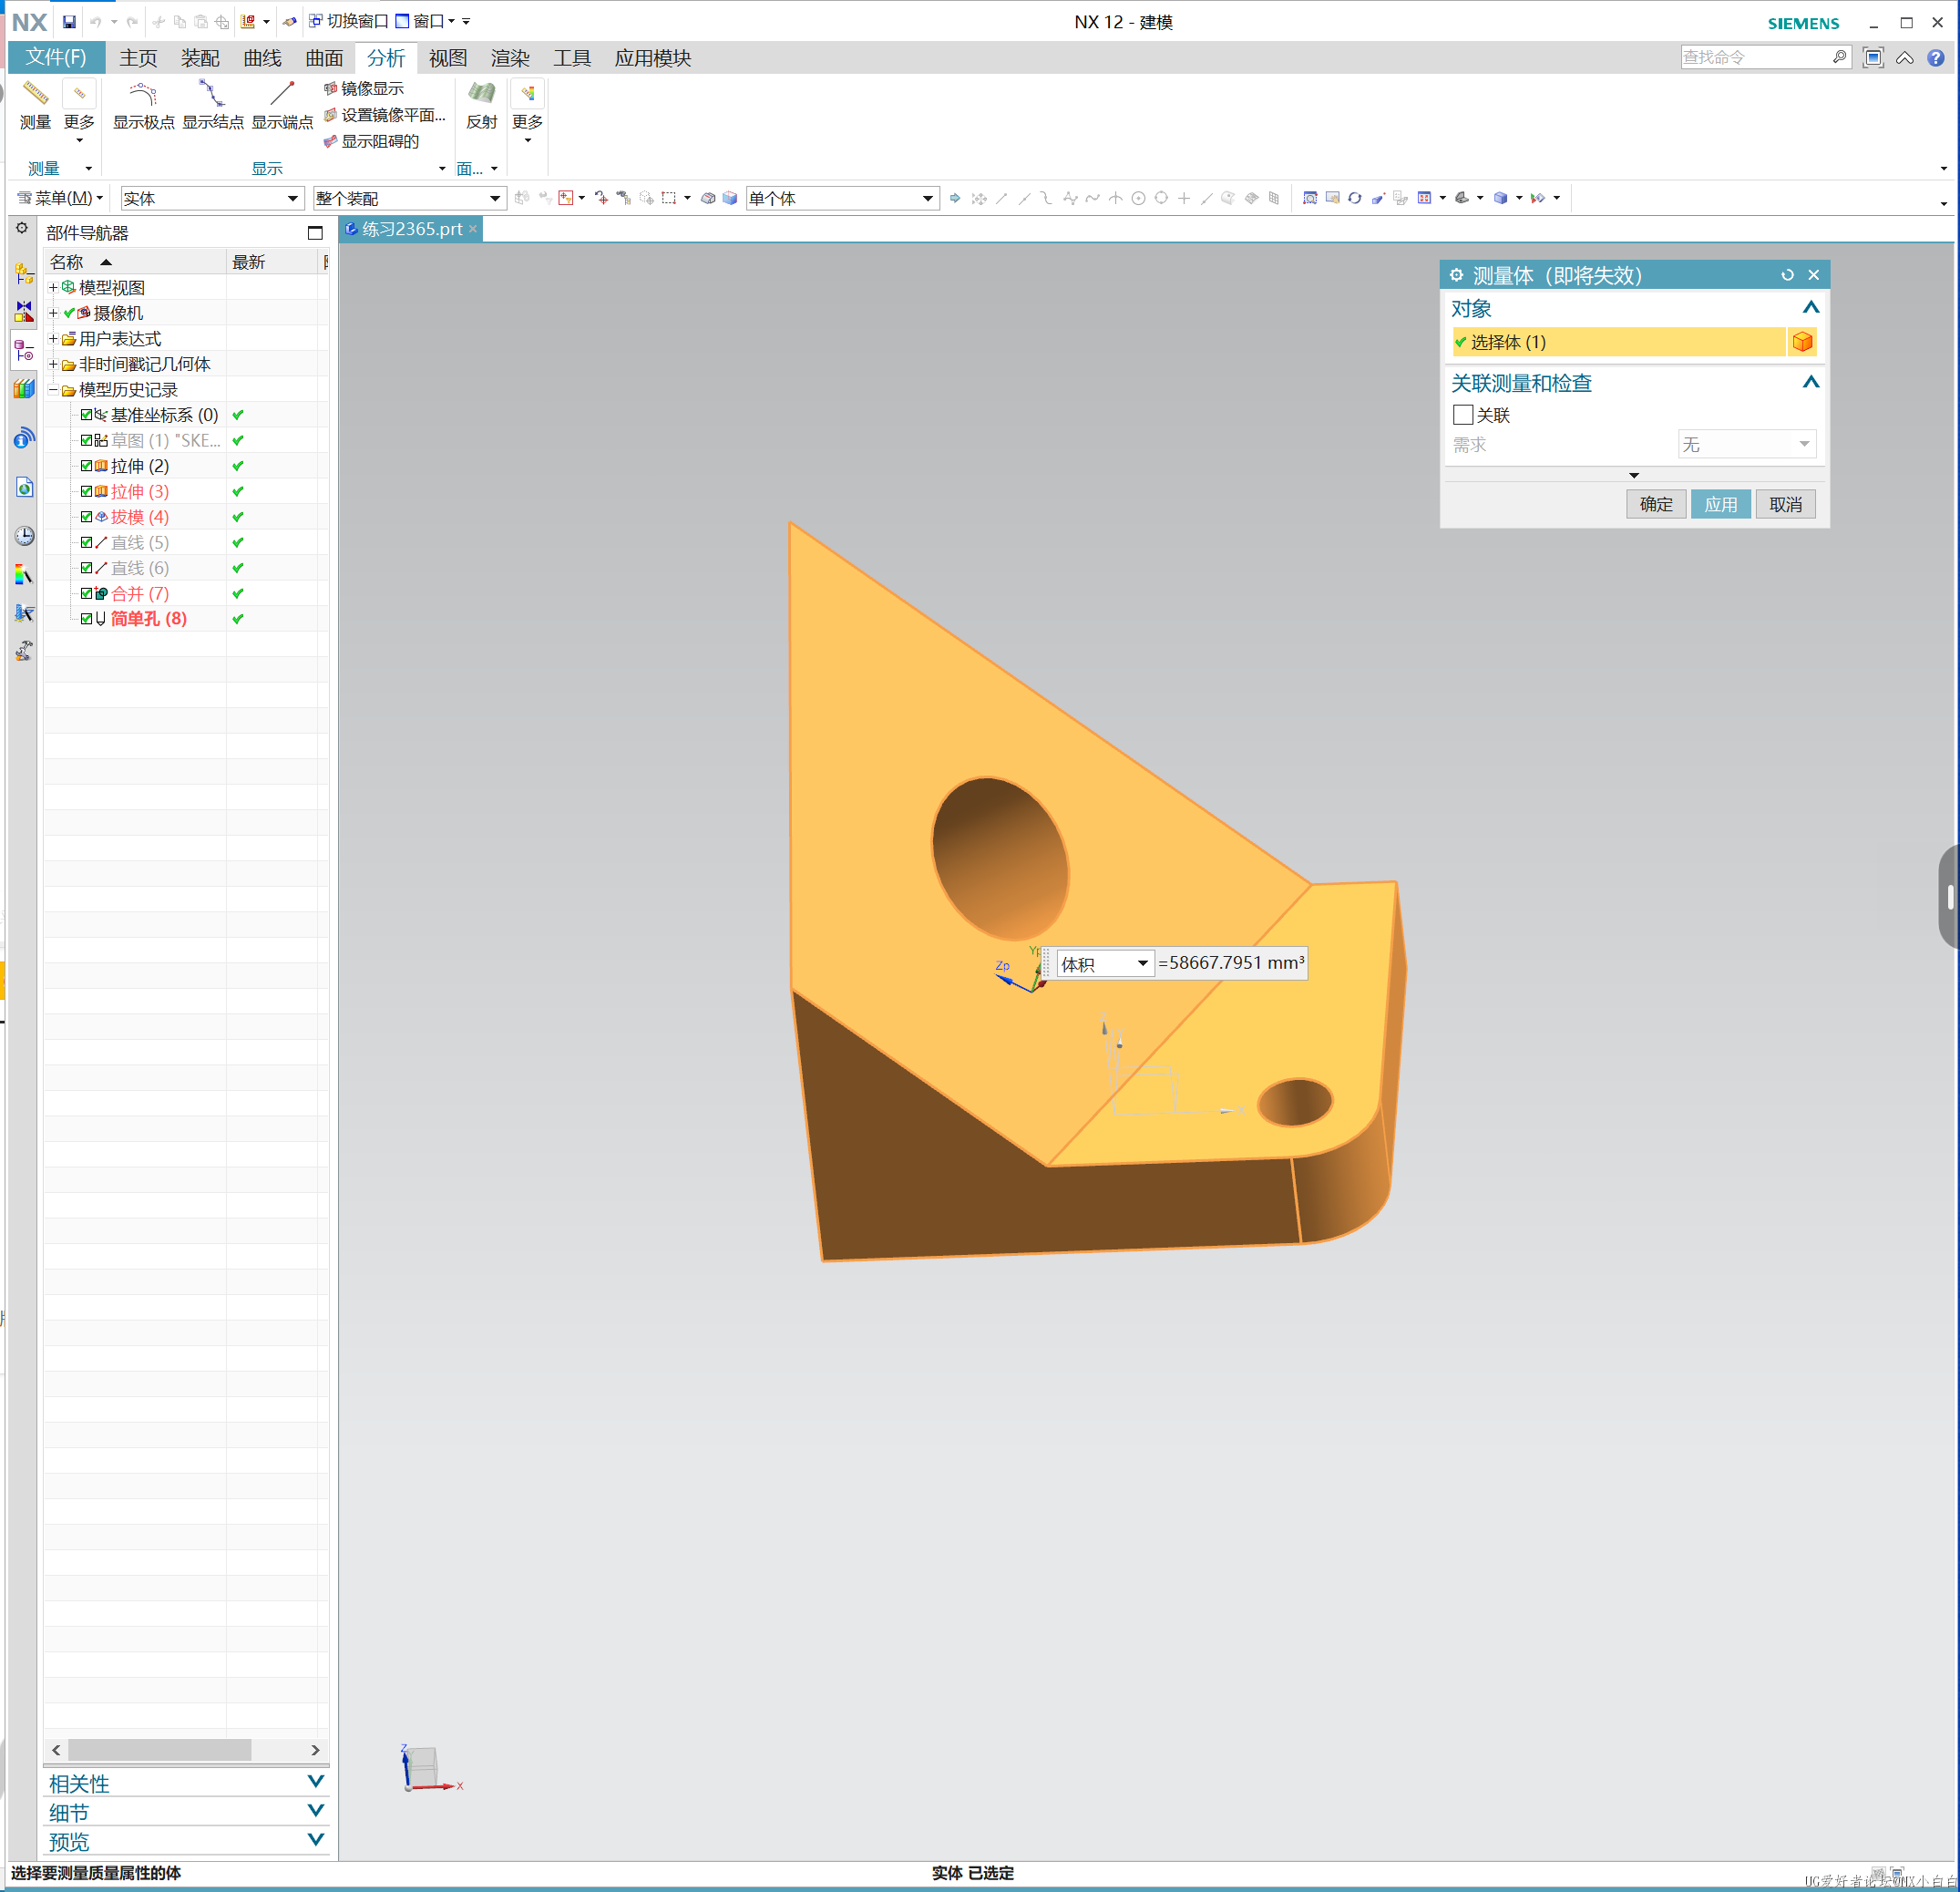Open the Reuse Library sidebar icon
Screen dimensions: 1960x1892
click(x=24, y=389)
